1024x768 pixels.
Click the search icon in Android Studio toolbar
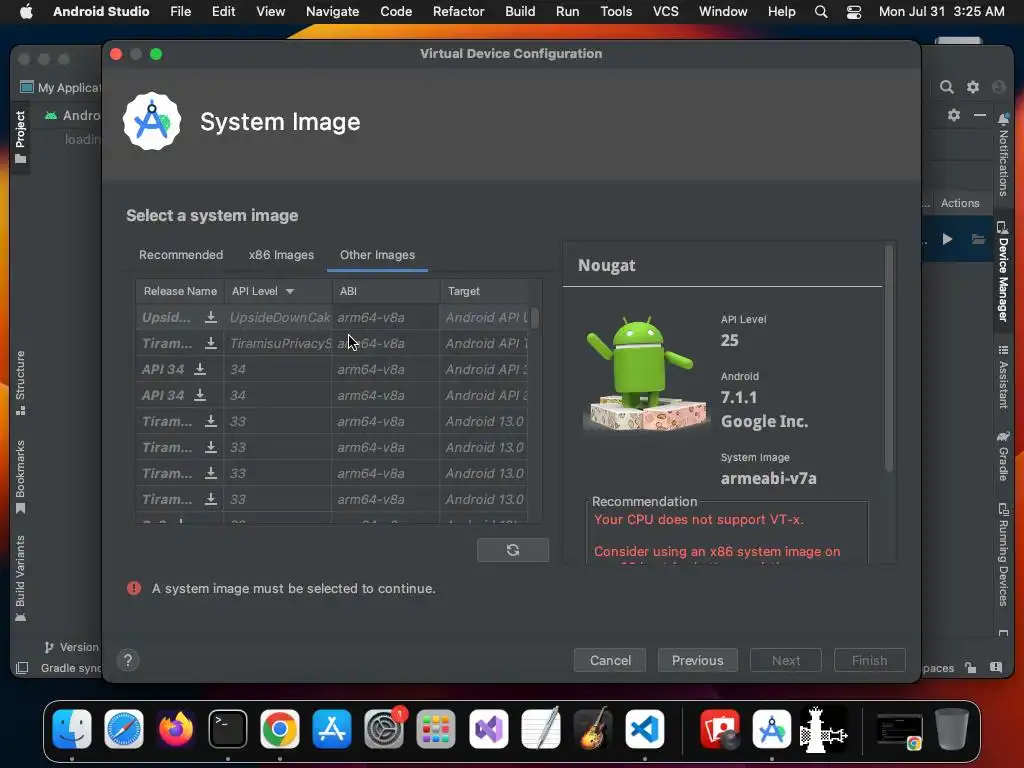[946, 87]
